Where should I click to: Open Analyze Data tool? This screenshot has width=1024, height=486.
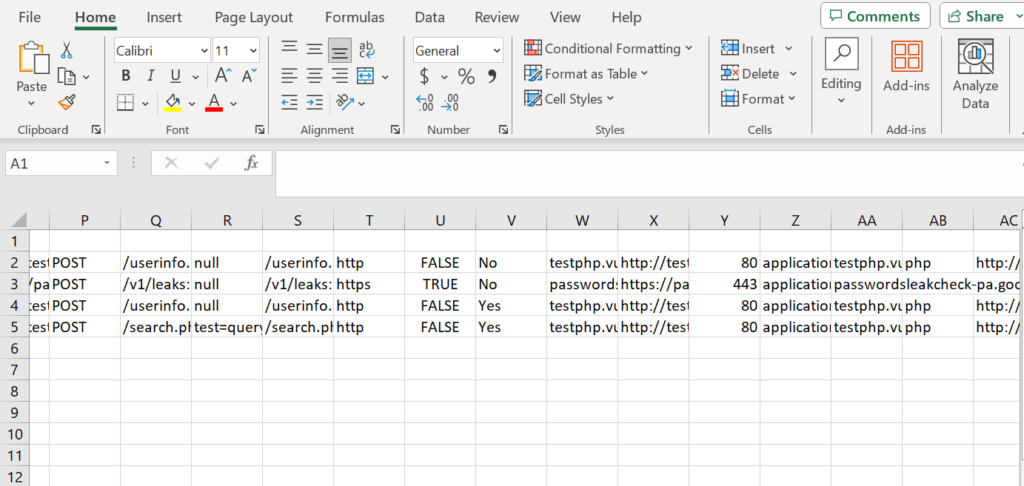point(975,74)
